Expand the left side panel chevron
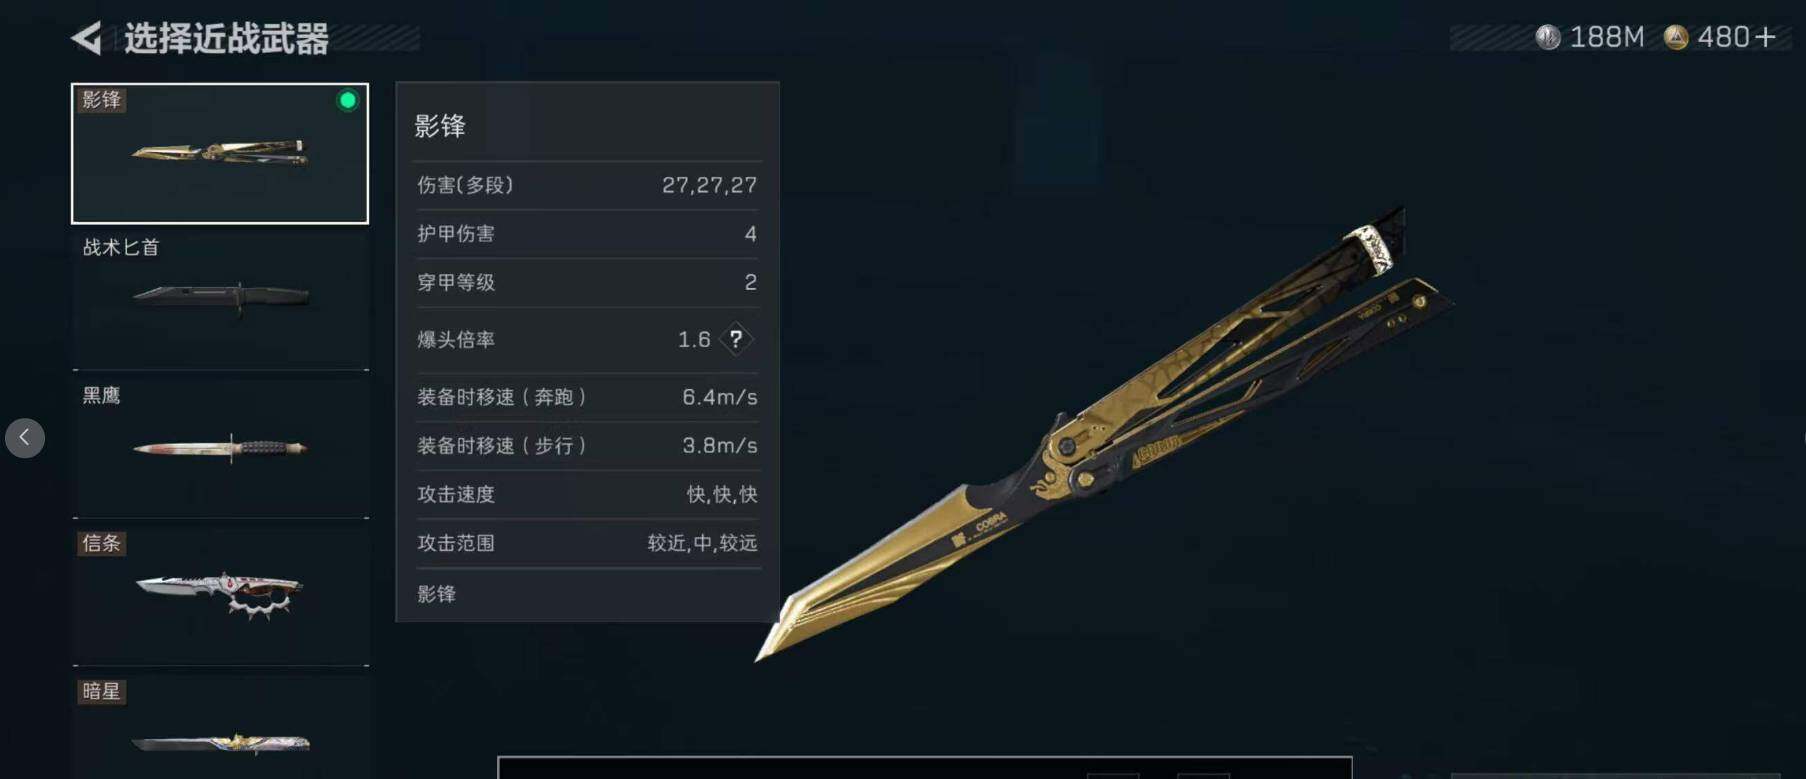Image resolution: width=1806 pixels, height=779 pixels. tap(25, 438)
